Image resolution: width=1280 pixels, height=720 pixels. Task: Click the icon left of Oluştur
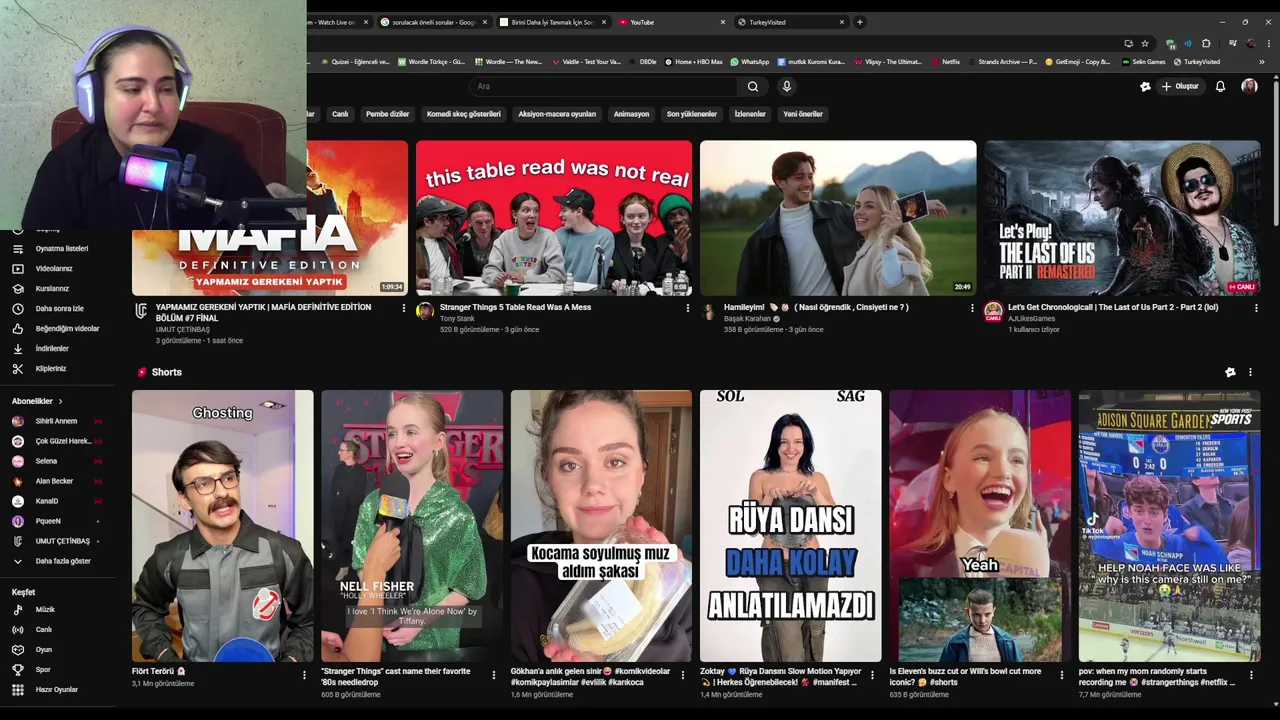click(x=1145, y=87)
